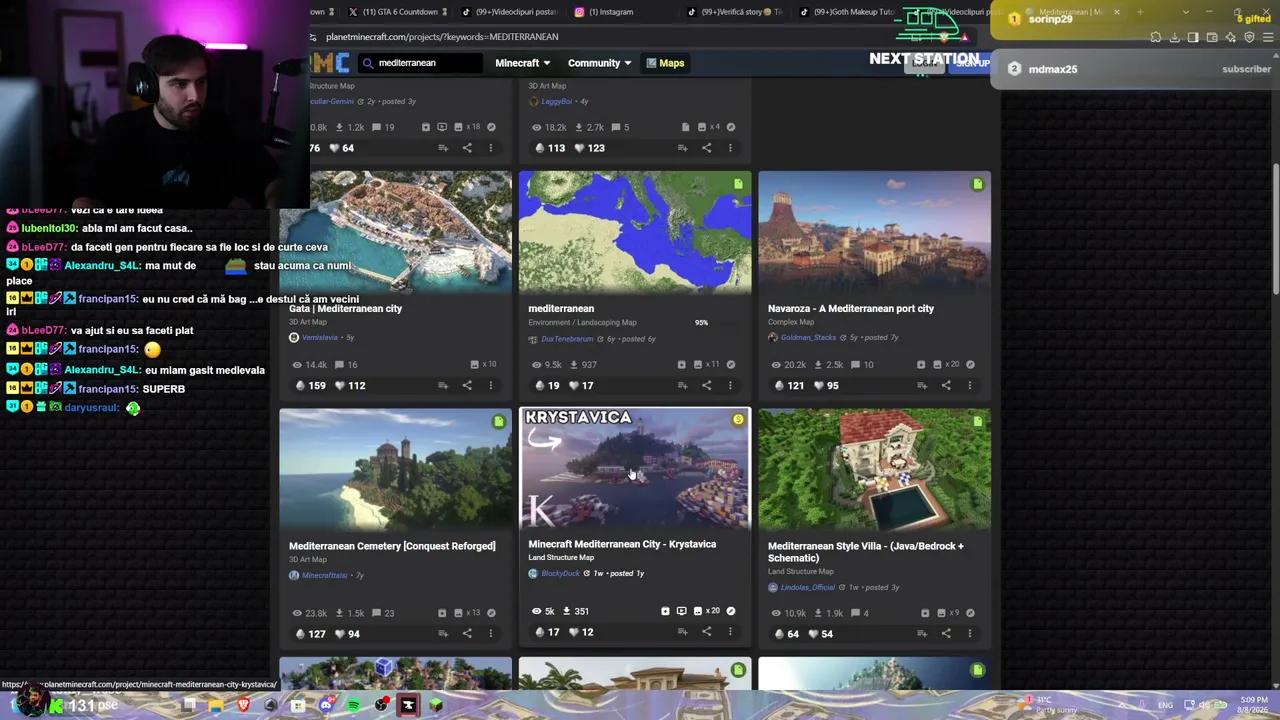Viewport: 1280px width, 720px height.
Task: Add Gata Mediterranean city to a collection
Action: [x=443, y=385]
